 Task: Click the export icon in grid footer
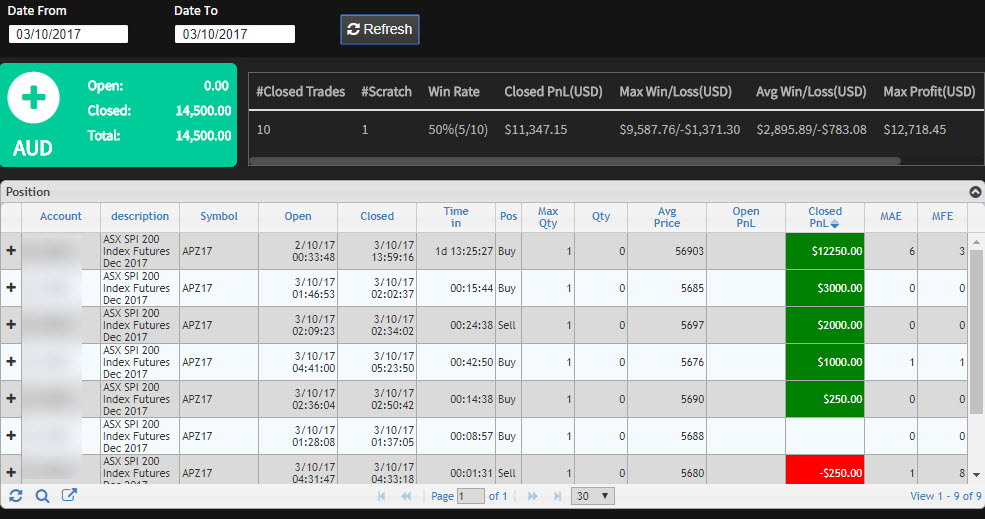(x=69, y=495)
